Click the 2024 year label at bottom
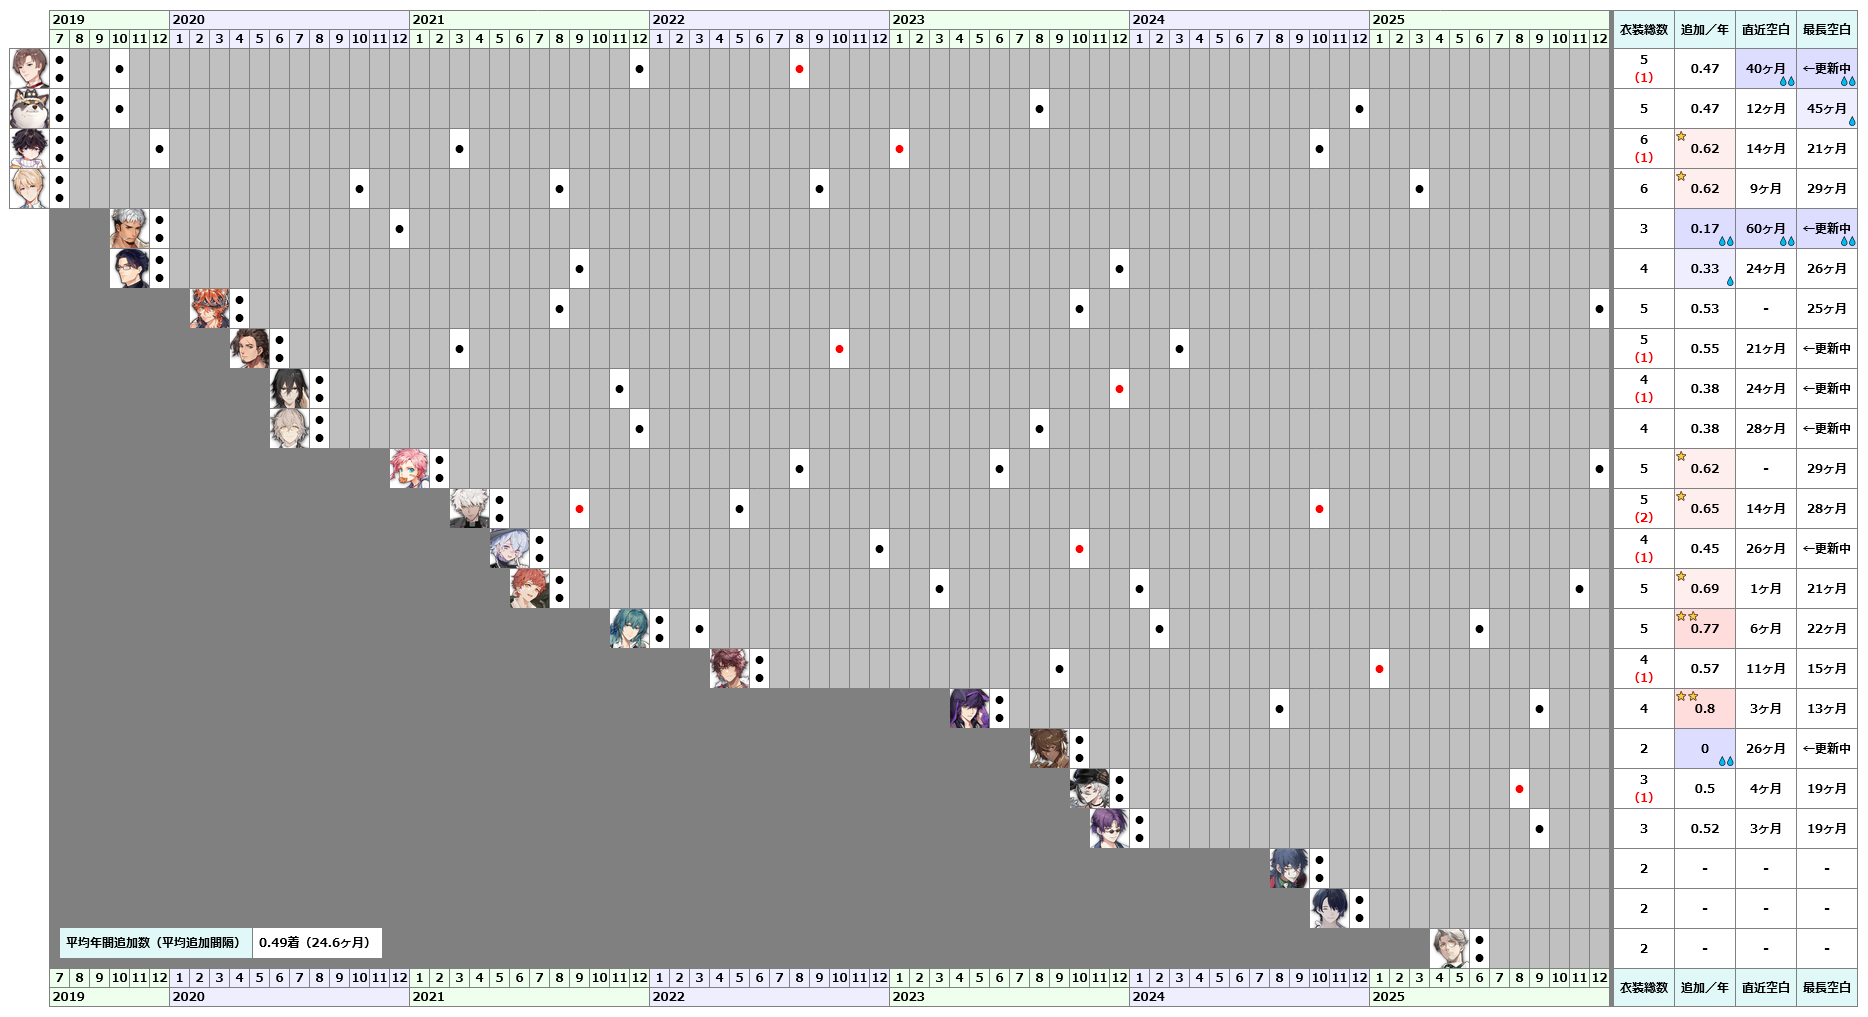This screenshot has width=1868, height=1017. (1148, 996)
